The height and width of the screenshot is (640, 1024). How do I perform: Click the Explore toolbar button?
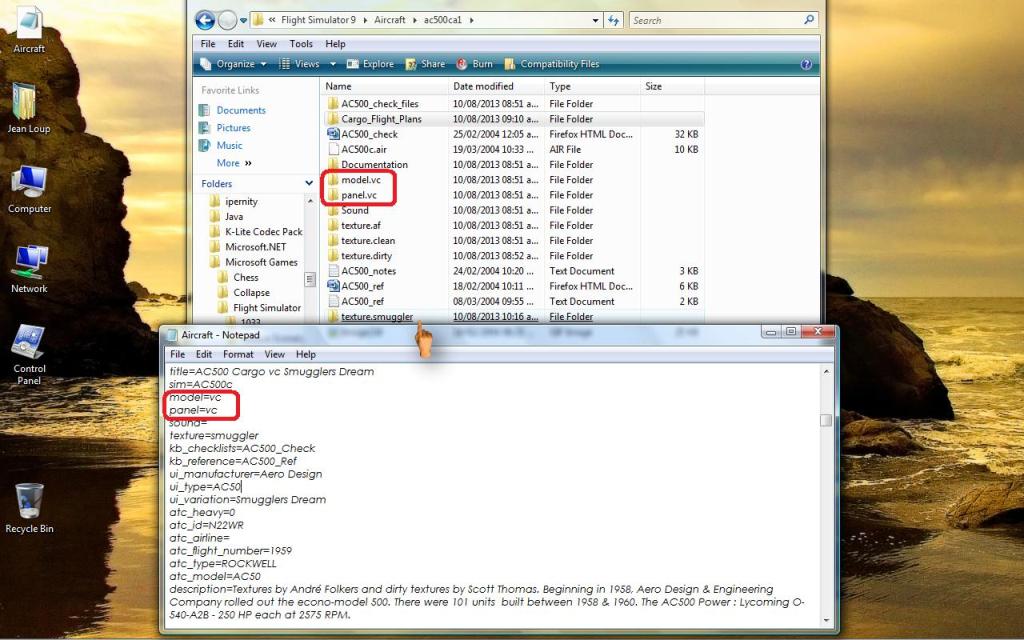point(370,64)
